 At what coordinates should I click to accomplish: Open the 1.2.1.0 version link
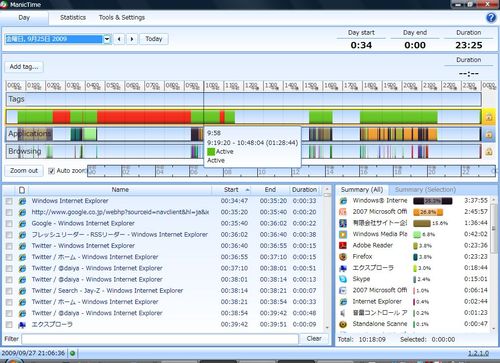(478, 353)
